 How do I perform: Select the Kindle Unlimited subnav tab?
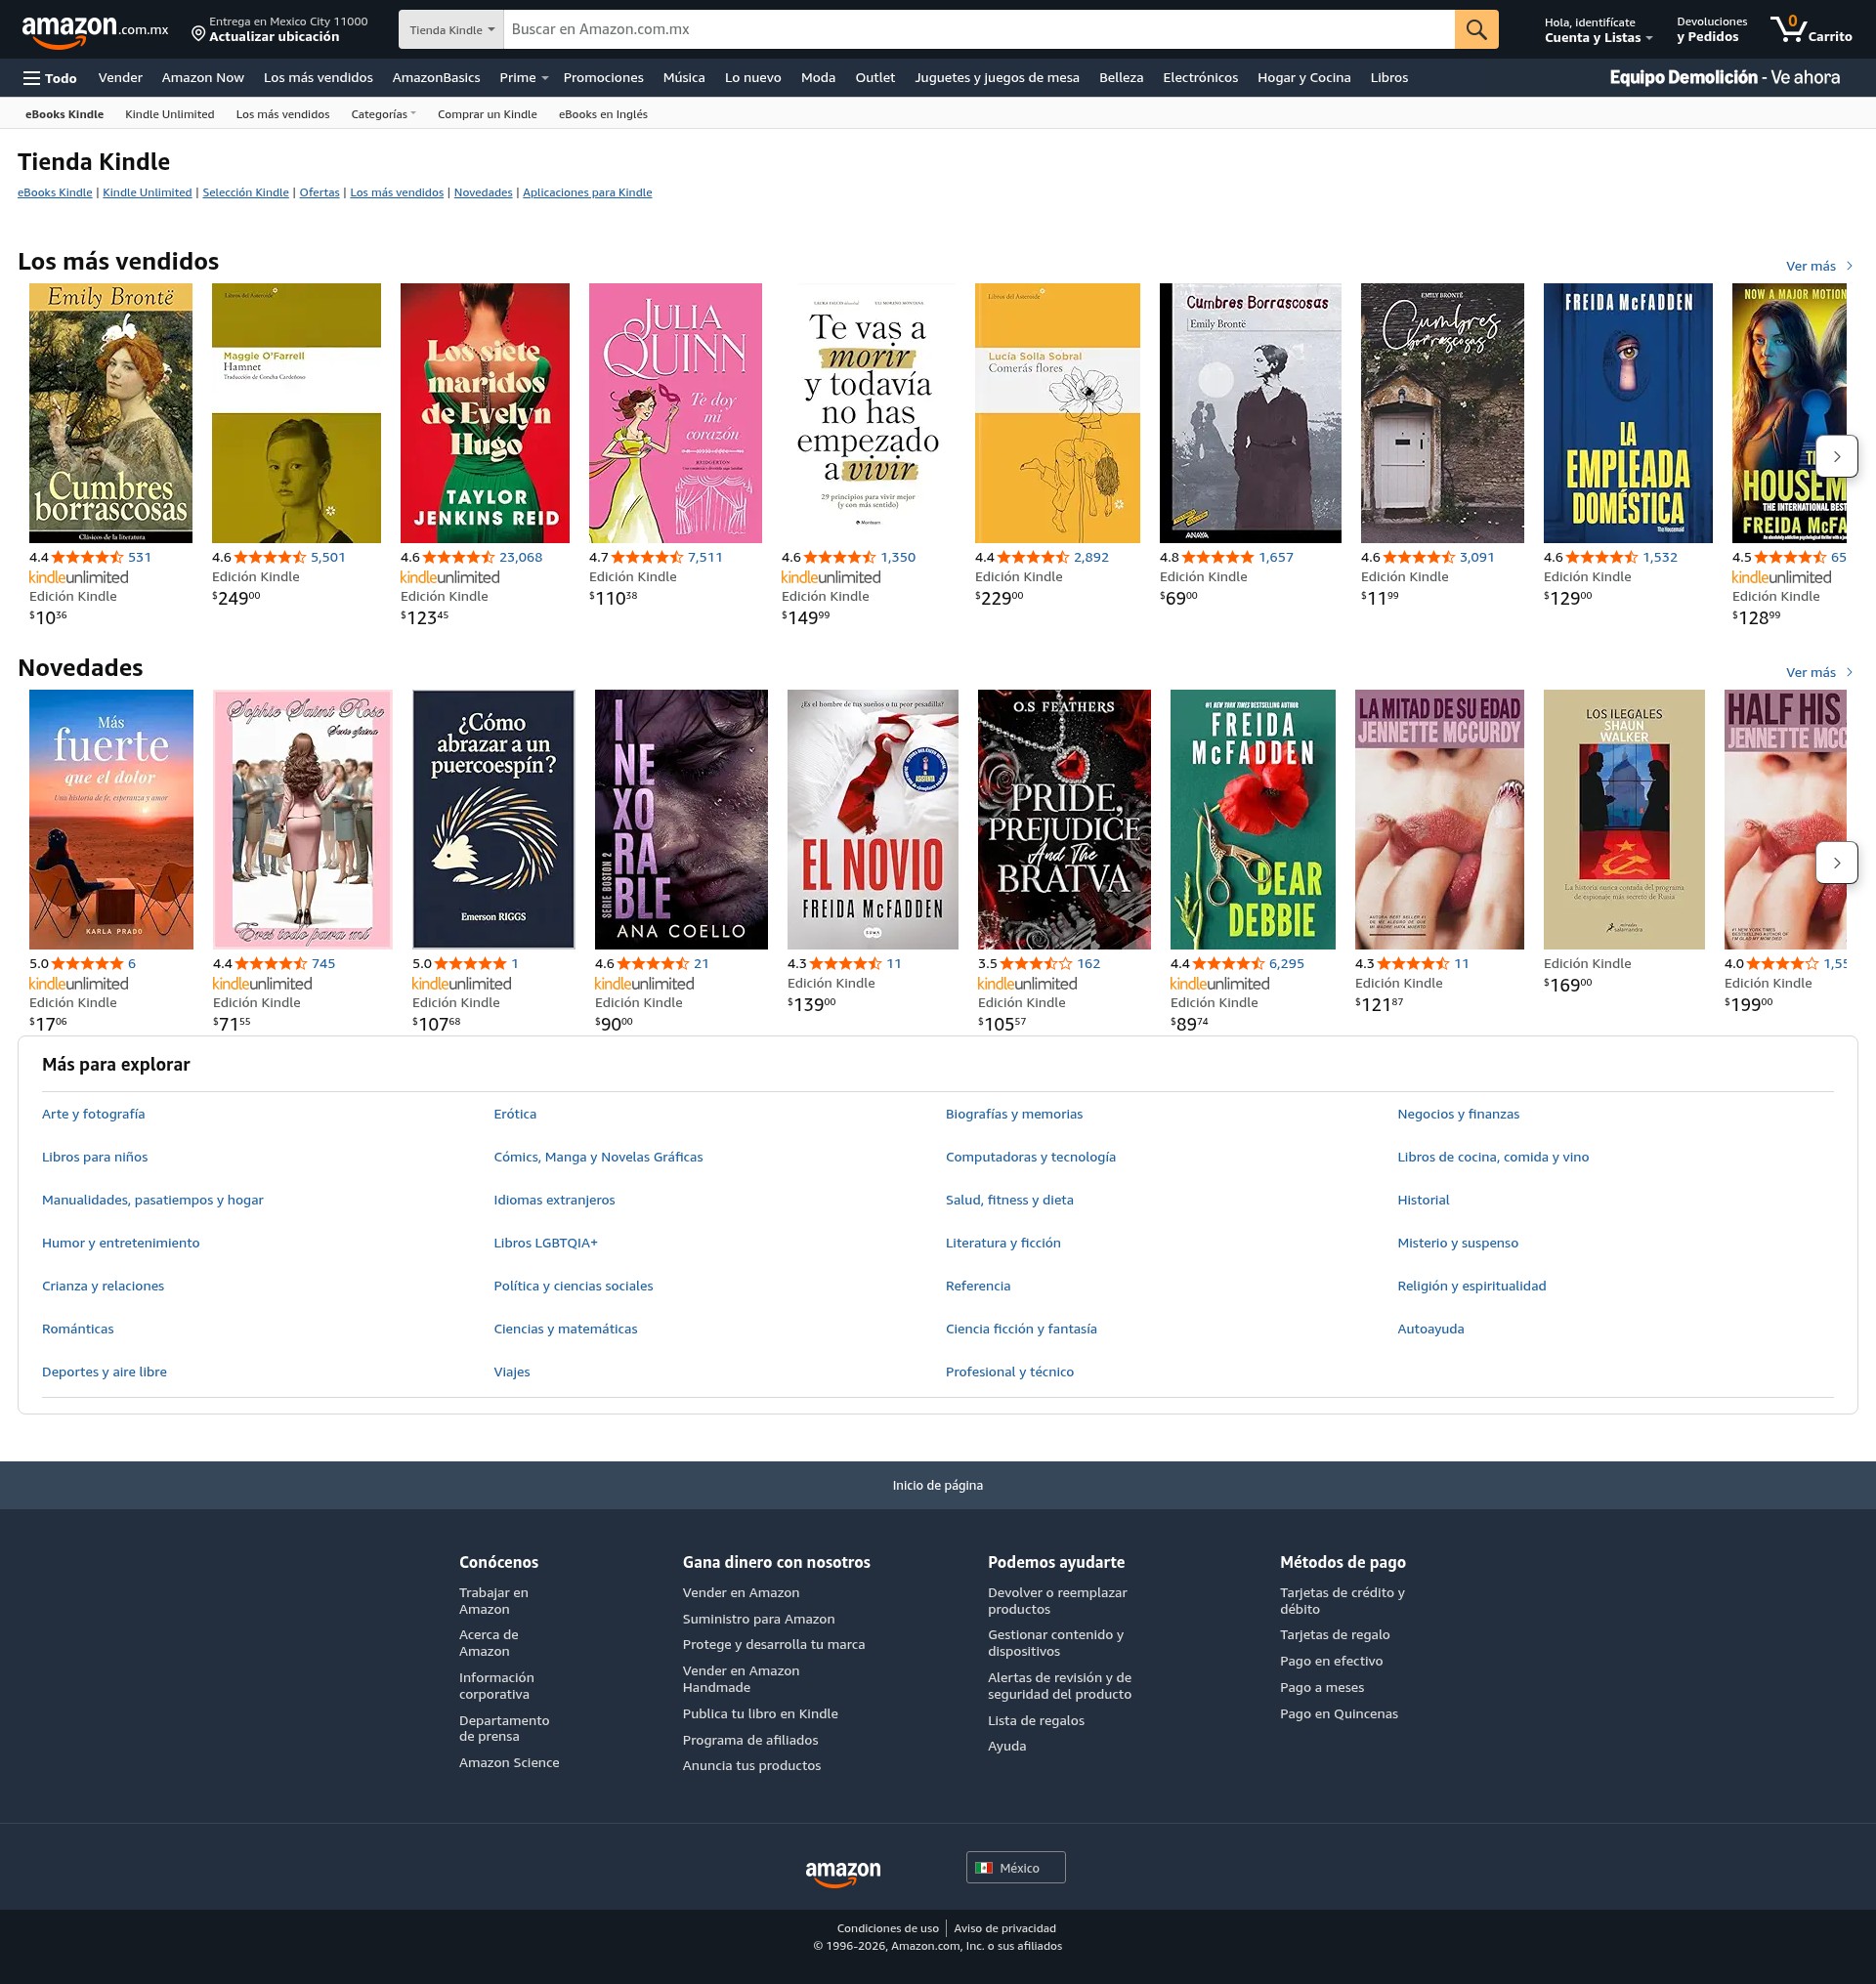(169, 114)
